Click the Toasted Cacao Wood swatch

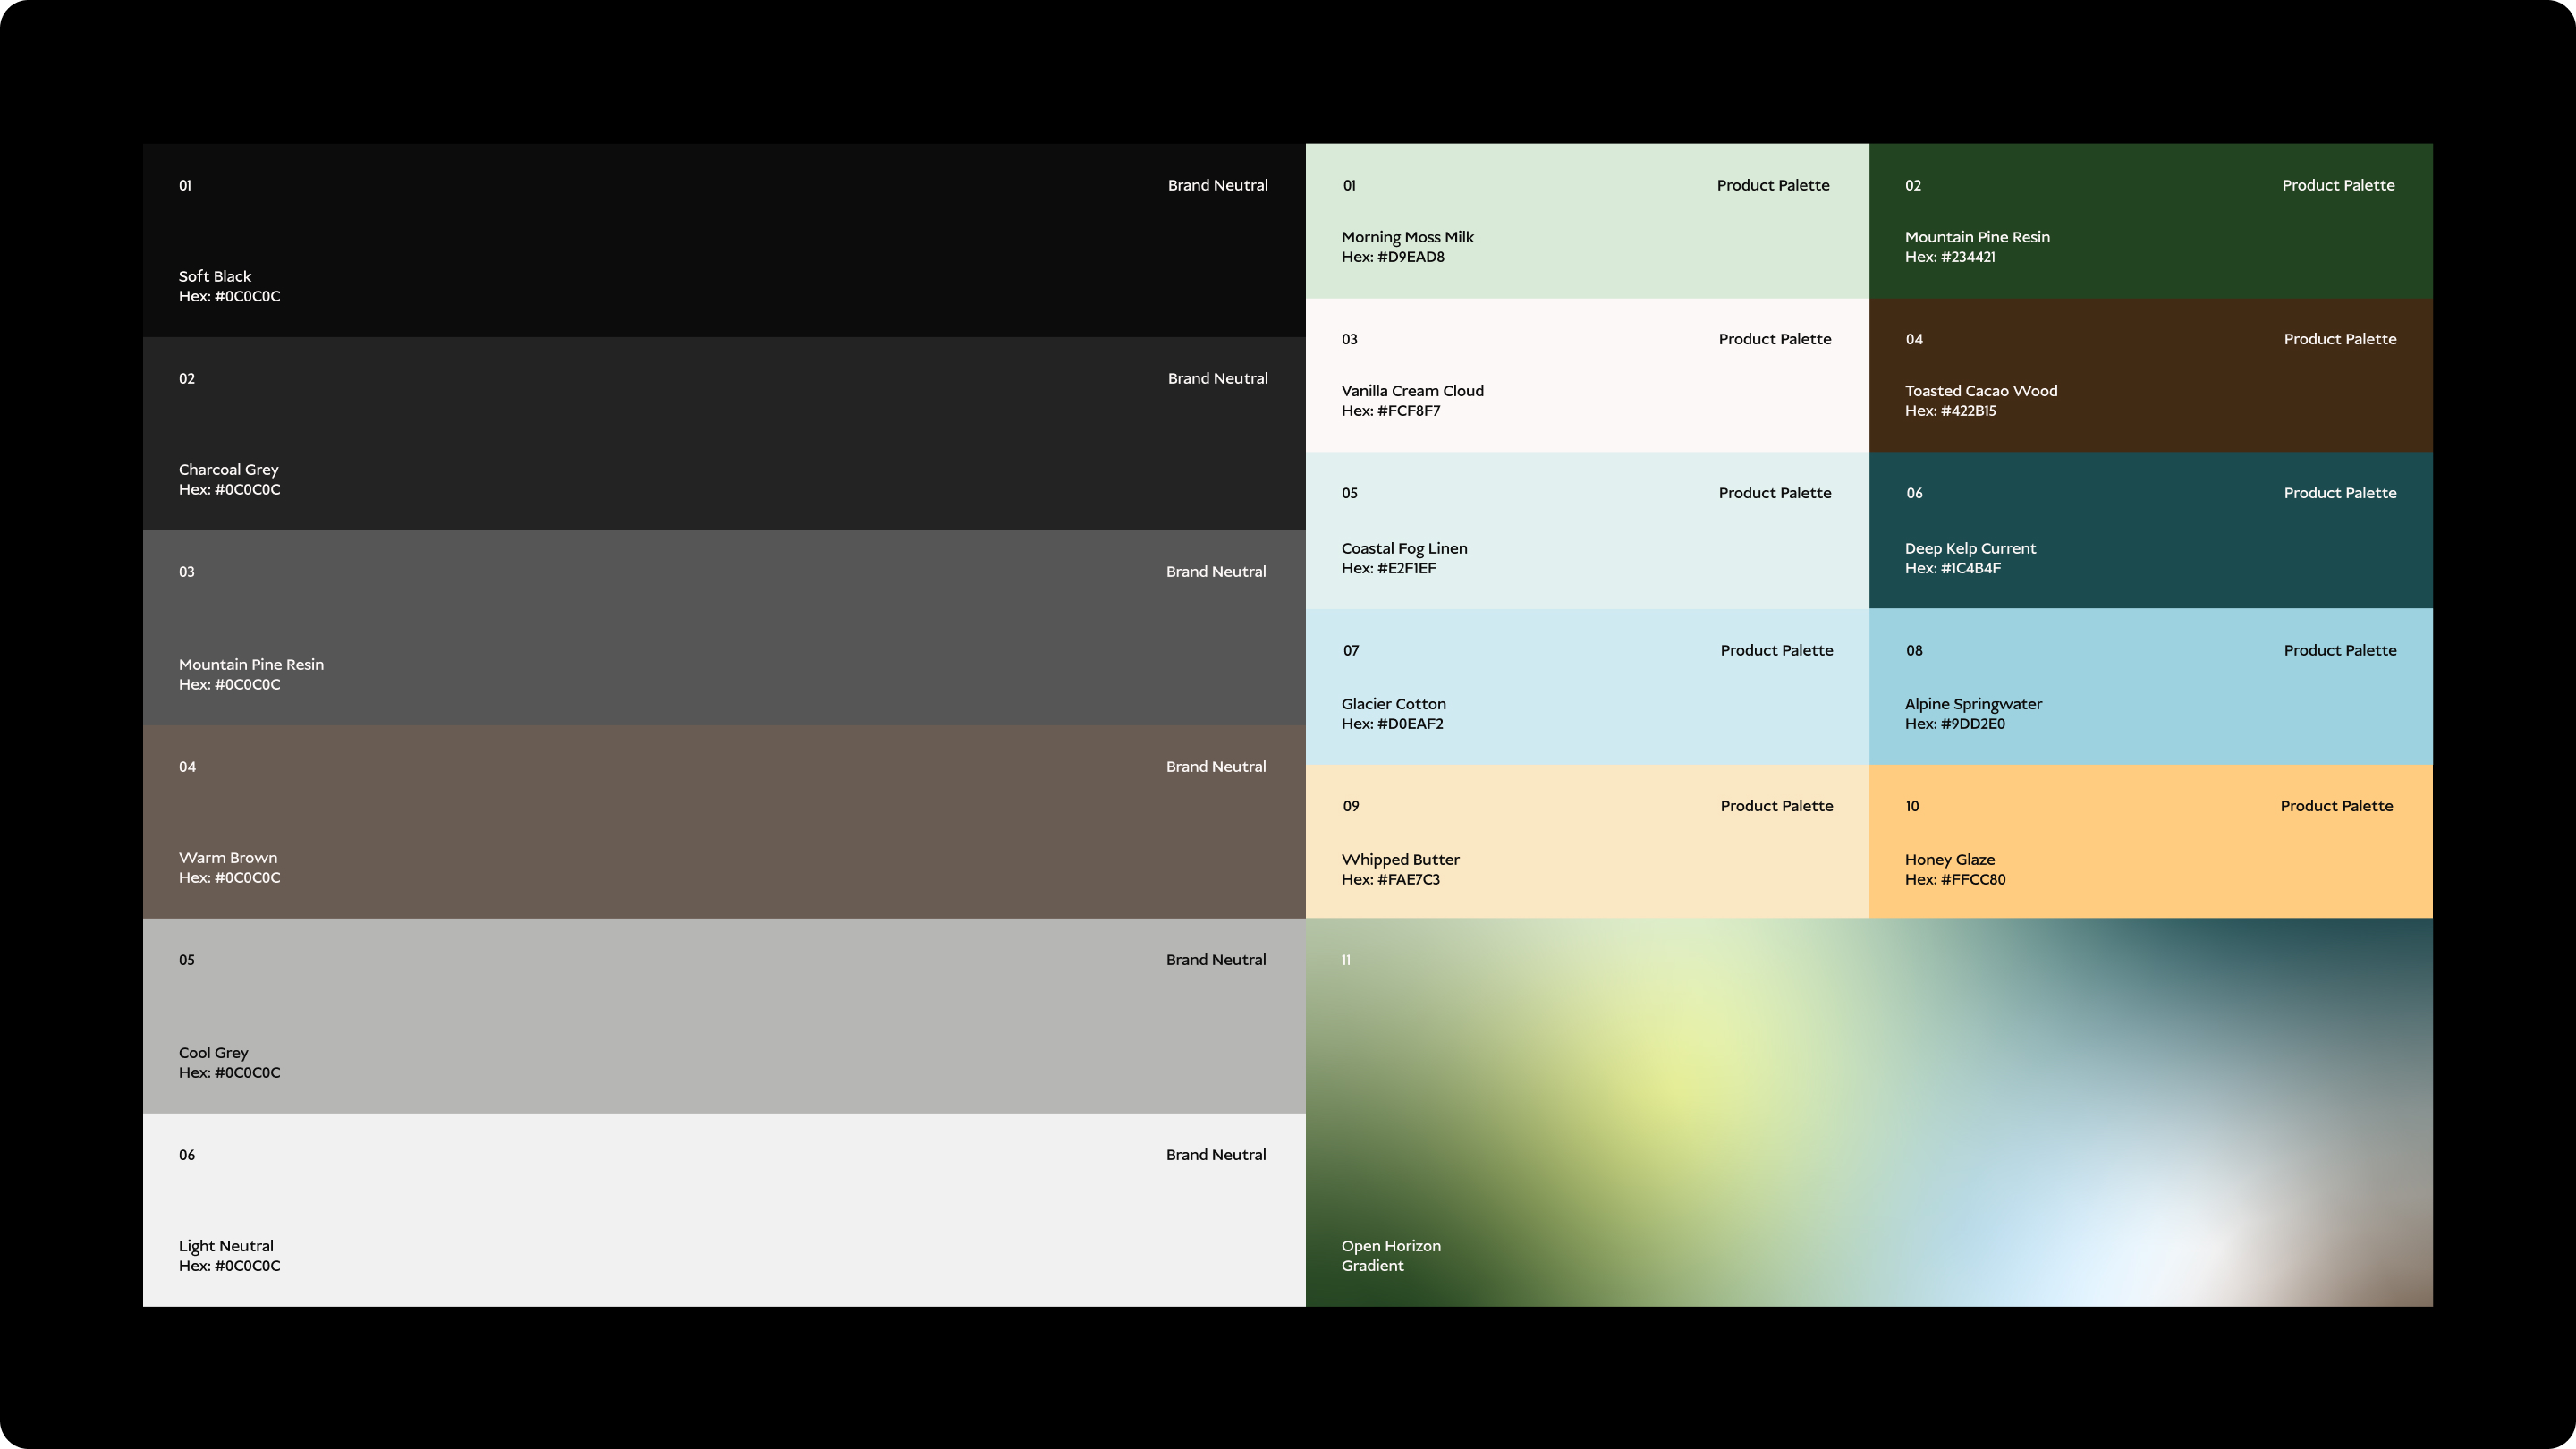[x=2150, y=375]
